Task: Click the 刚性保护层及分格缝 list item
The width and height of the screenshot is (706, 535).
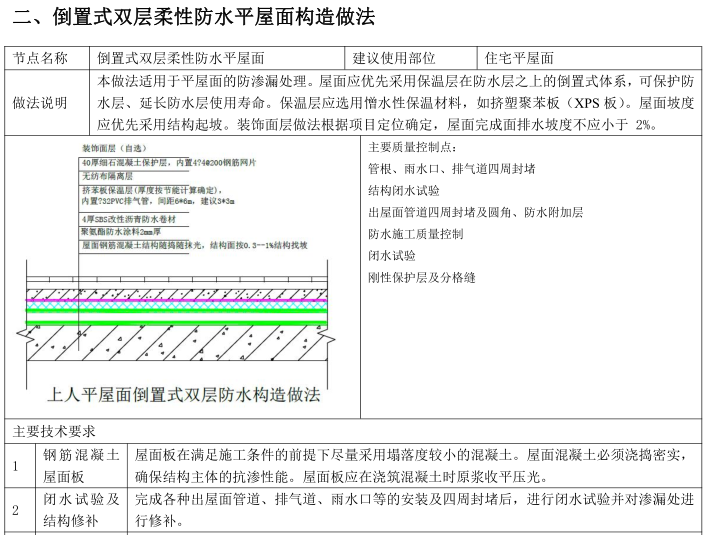Action: (x=422, y=277)
